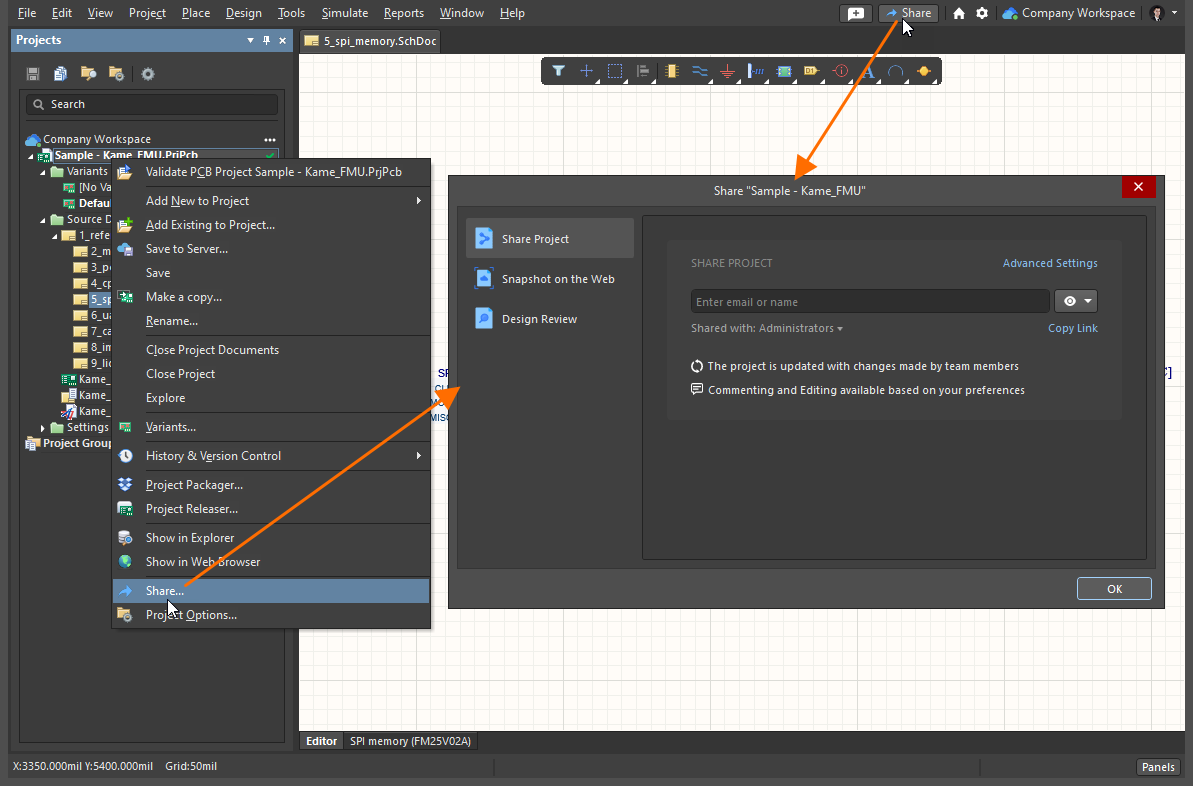Select the place wire tool
Screen dimensions: 1193x786
699,72
